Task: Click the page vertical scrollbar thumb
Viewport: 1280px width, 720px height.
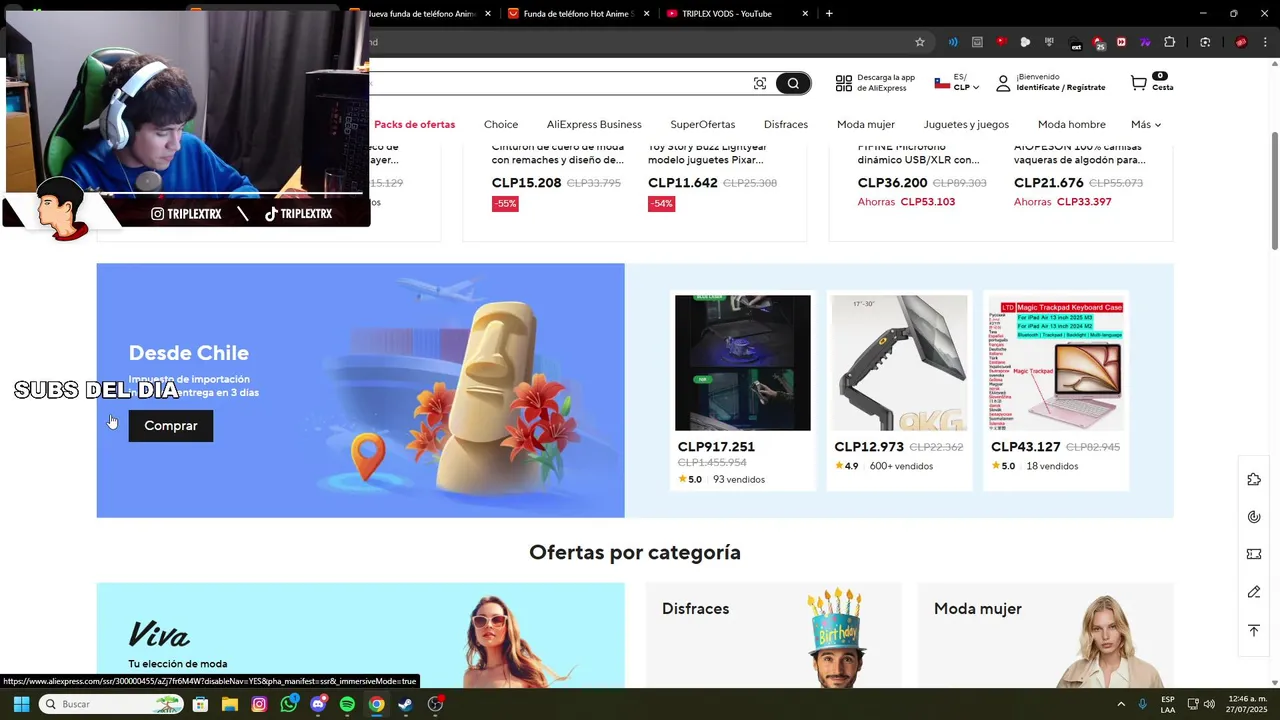Action: 1274,190
